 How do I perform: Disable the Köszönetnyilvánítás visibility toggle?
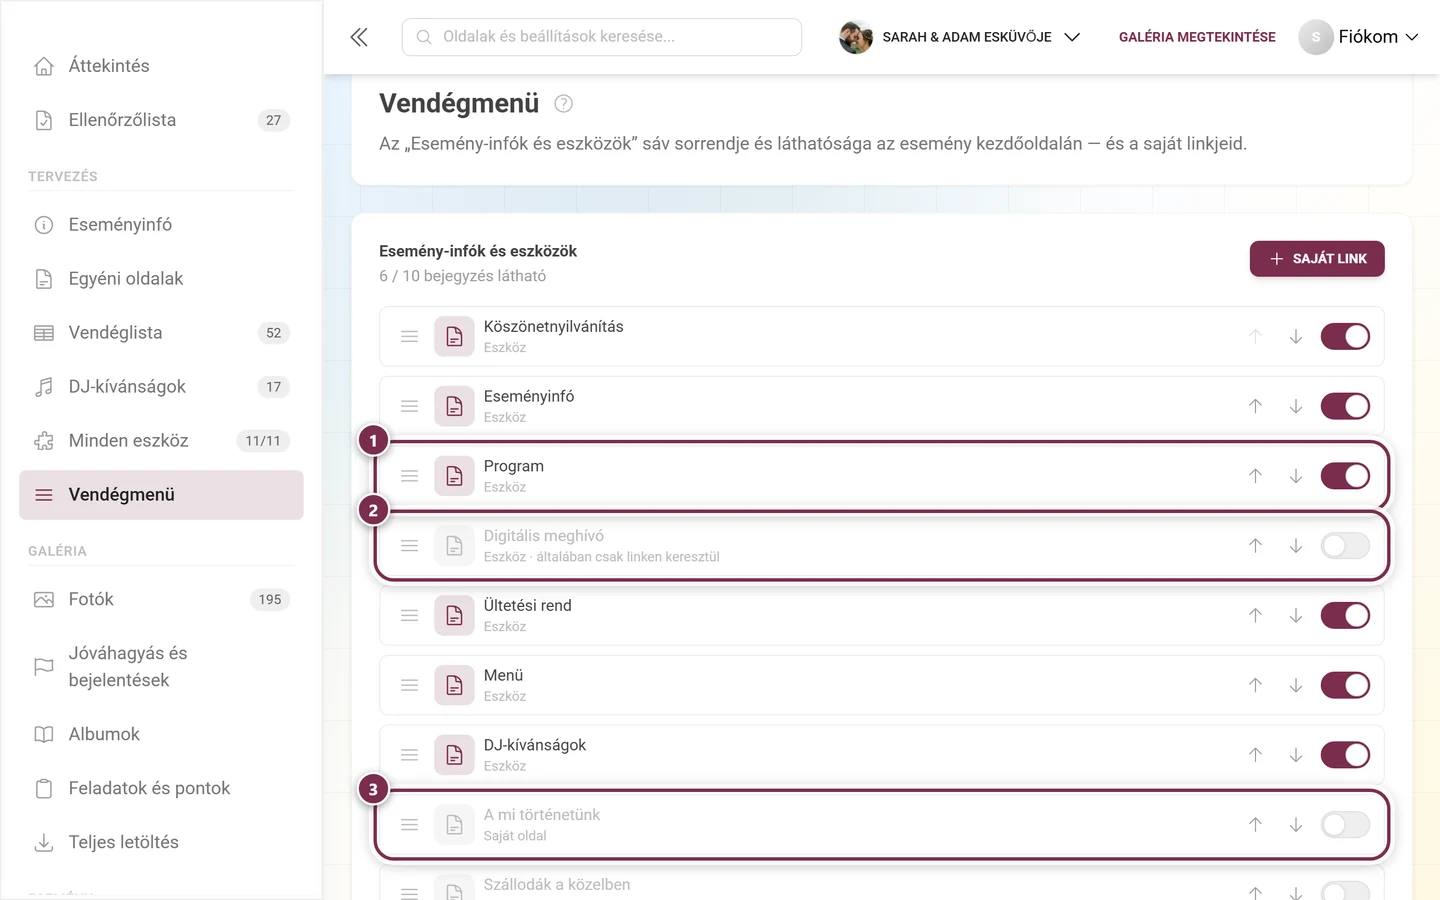point(1345,337)
